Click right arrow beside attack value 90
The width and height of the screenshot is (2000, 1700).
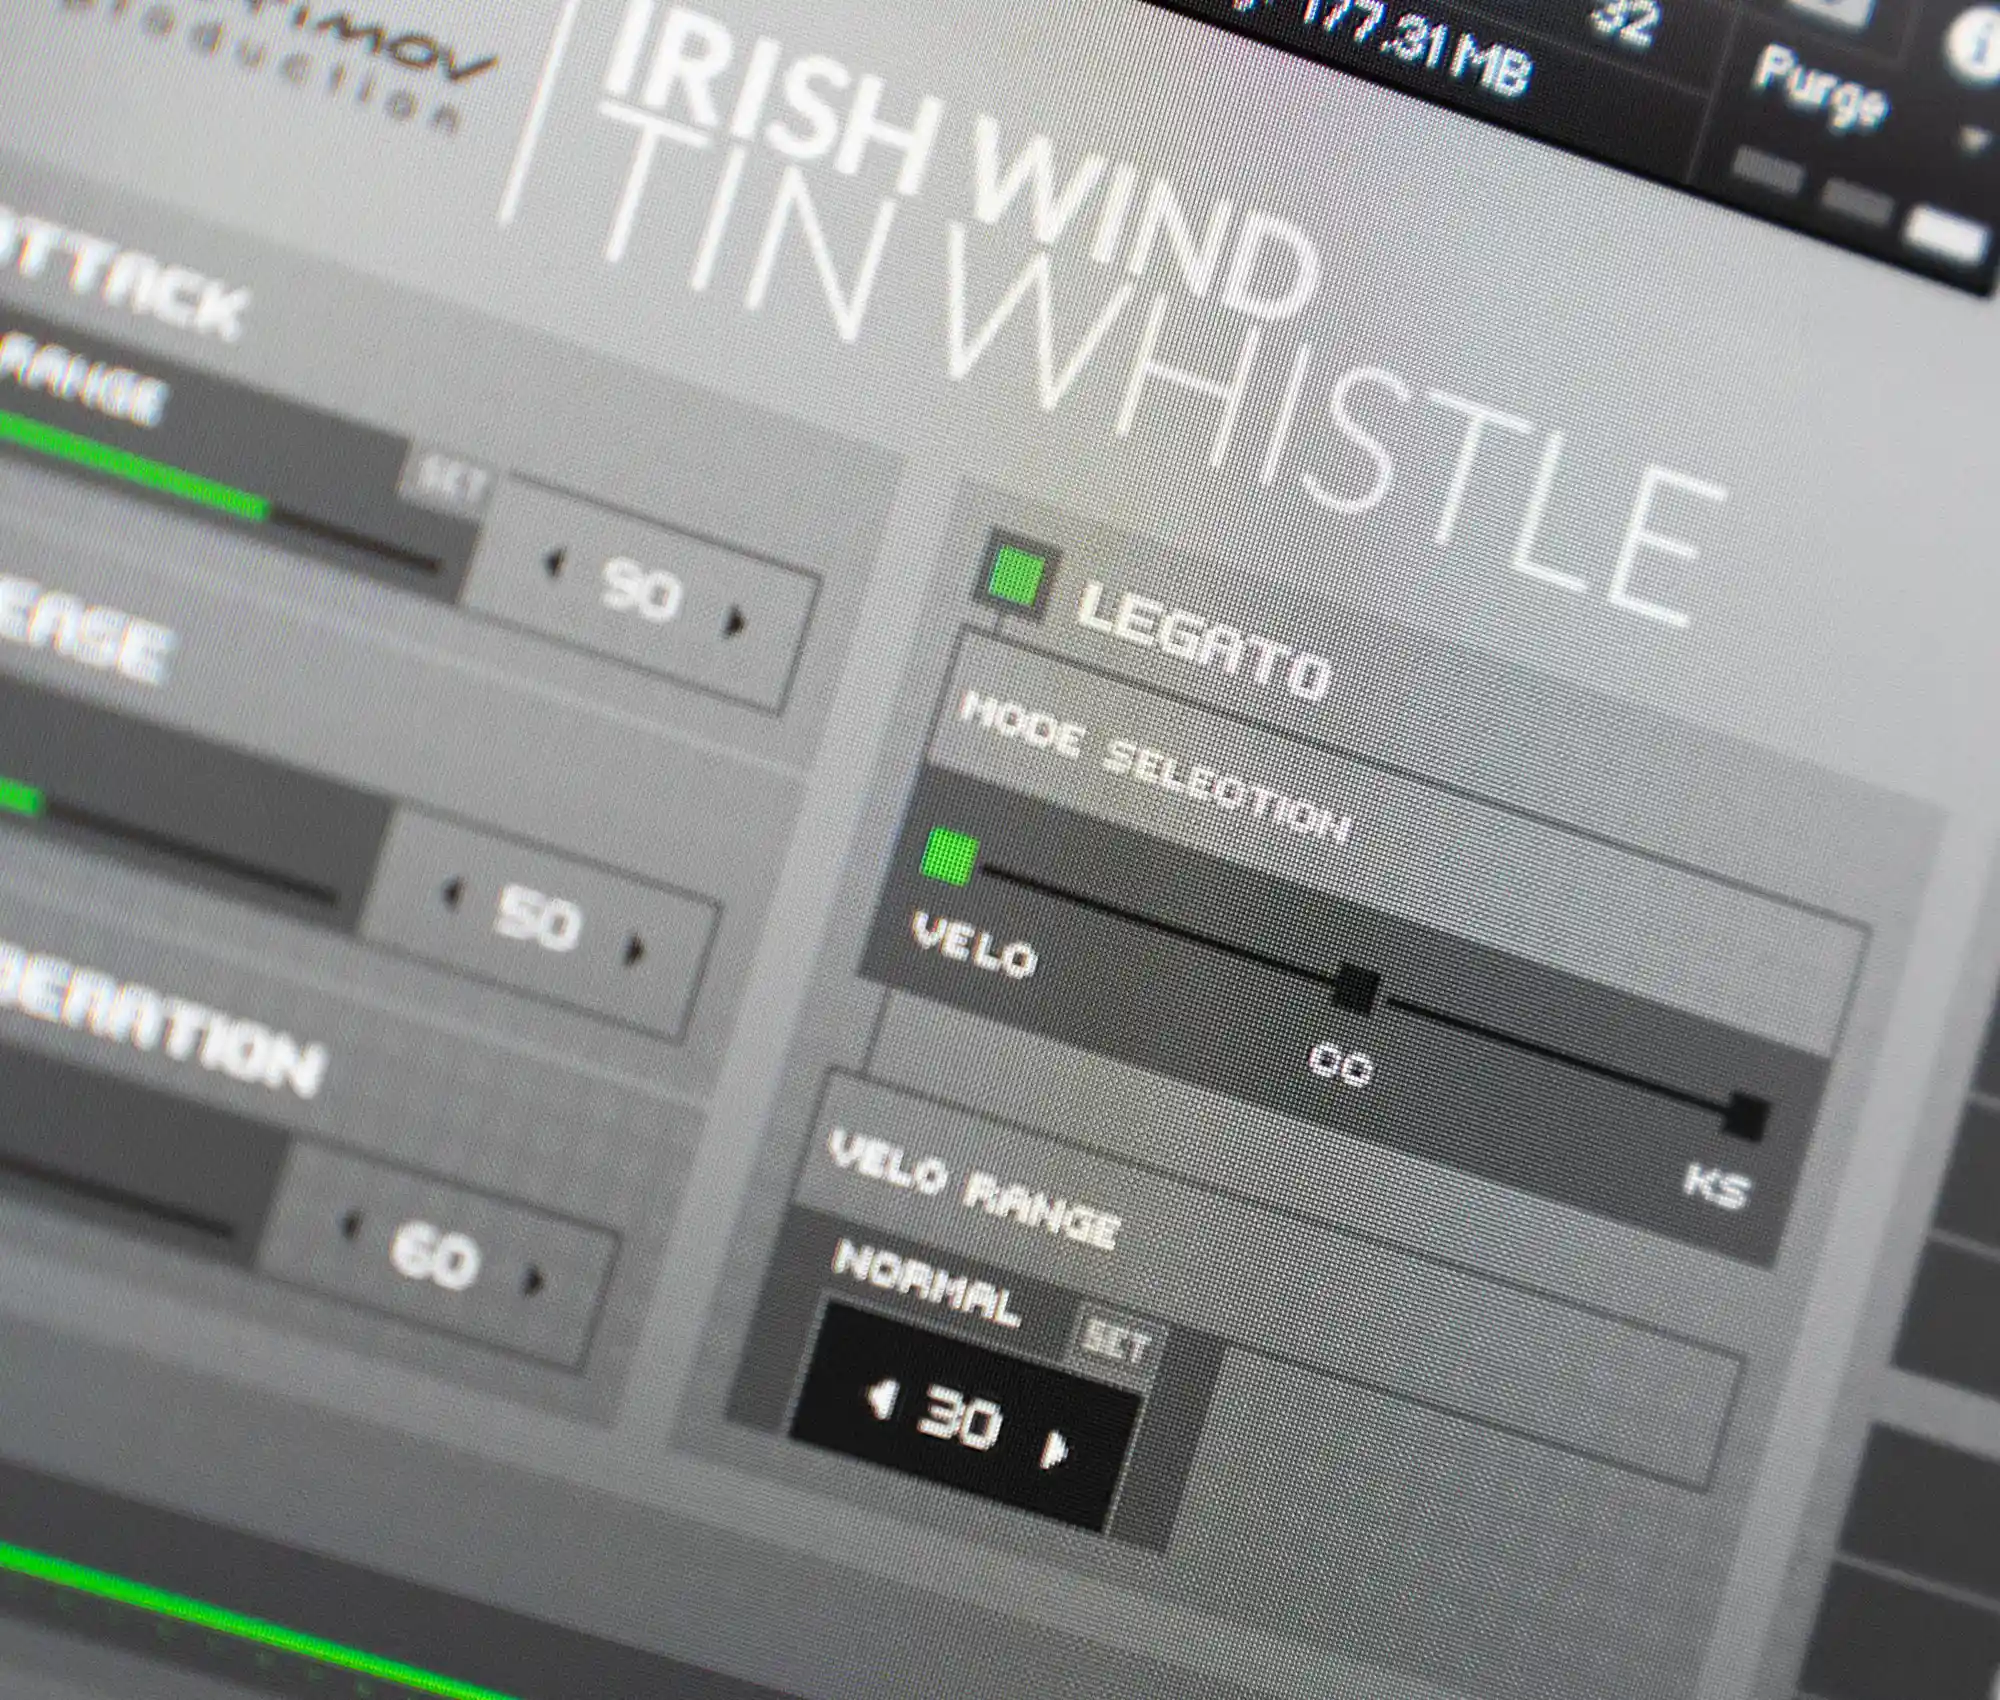736,623
